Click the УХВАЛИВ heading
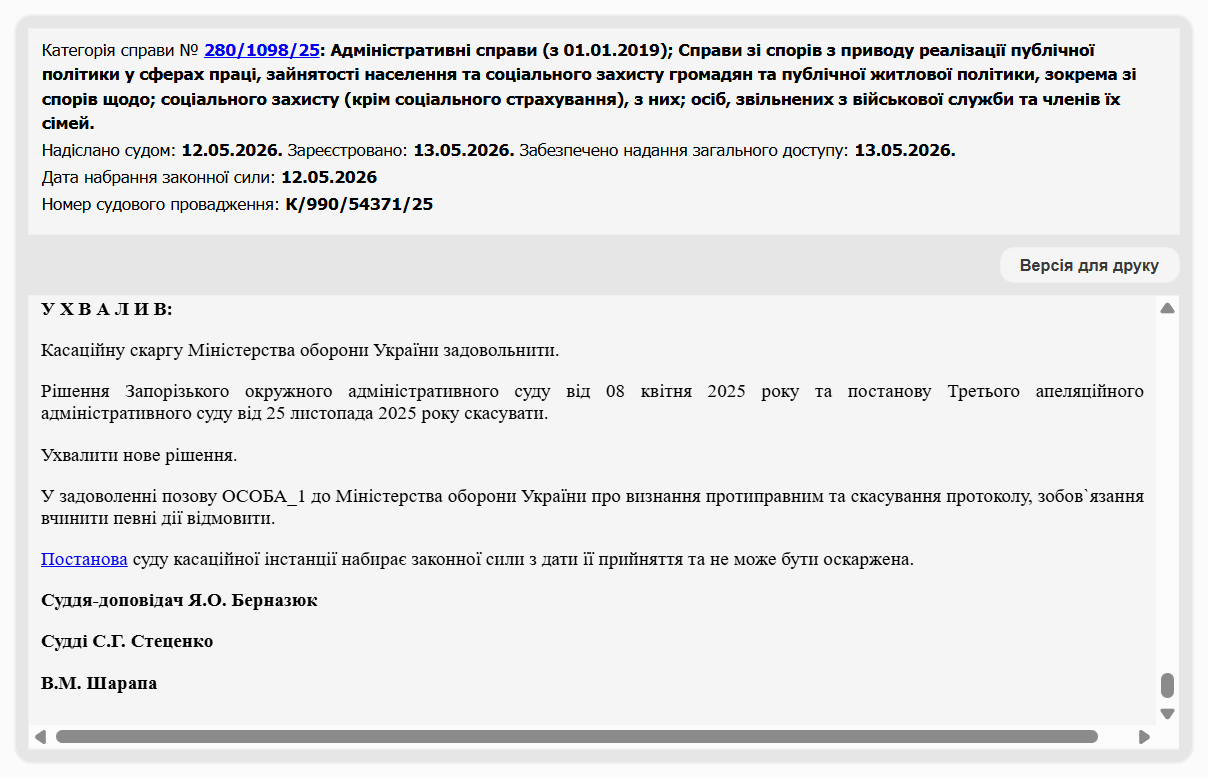This screenshot has height=778, width=1208. pyautogui.click(x=107, y=309)
